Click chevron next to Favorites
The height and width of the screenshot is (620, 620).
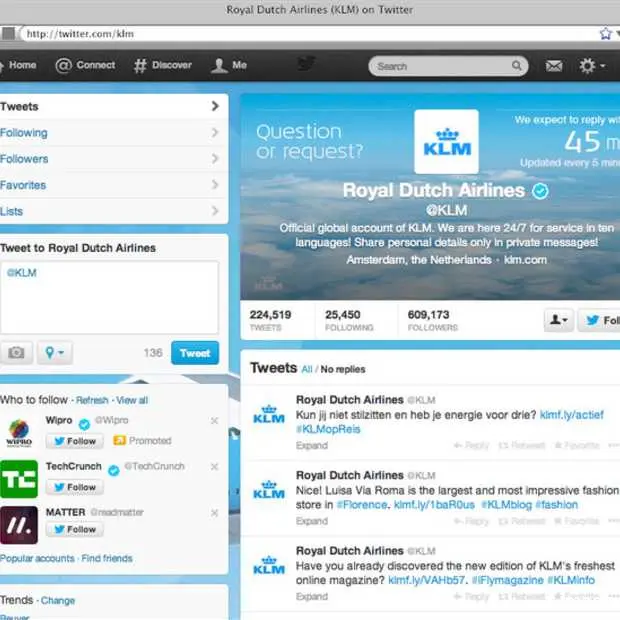click(215, 185)
